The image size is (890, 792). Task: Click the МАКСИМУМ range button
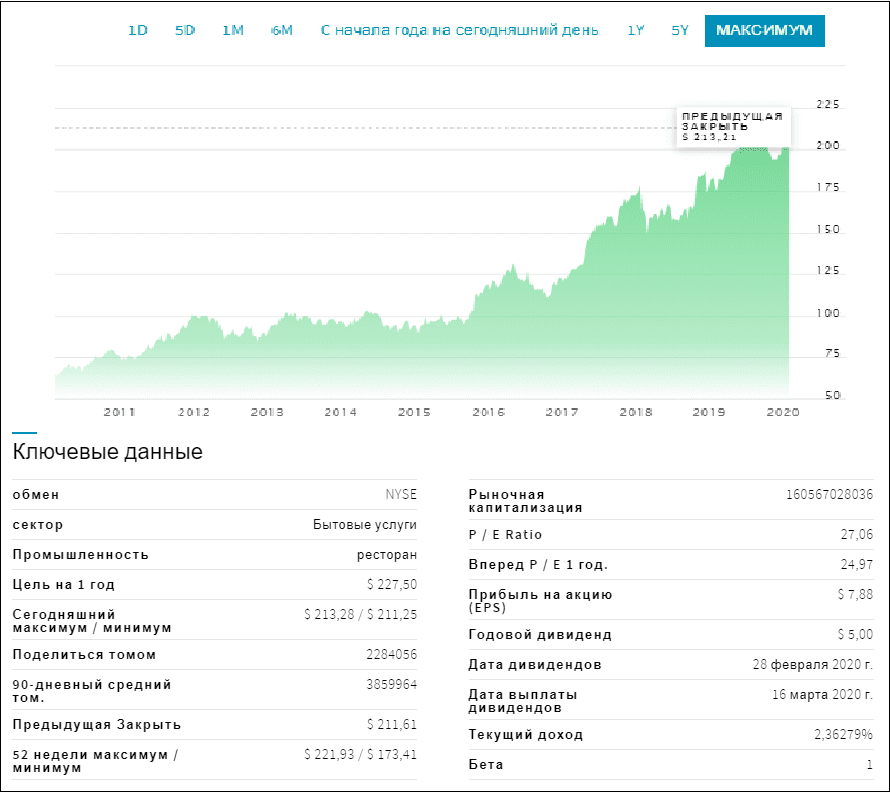click(x=764, y=31)
